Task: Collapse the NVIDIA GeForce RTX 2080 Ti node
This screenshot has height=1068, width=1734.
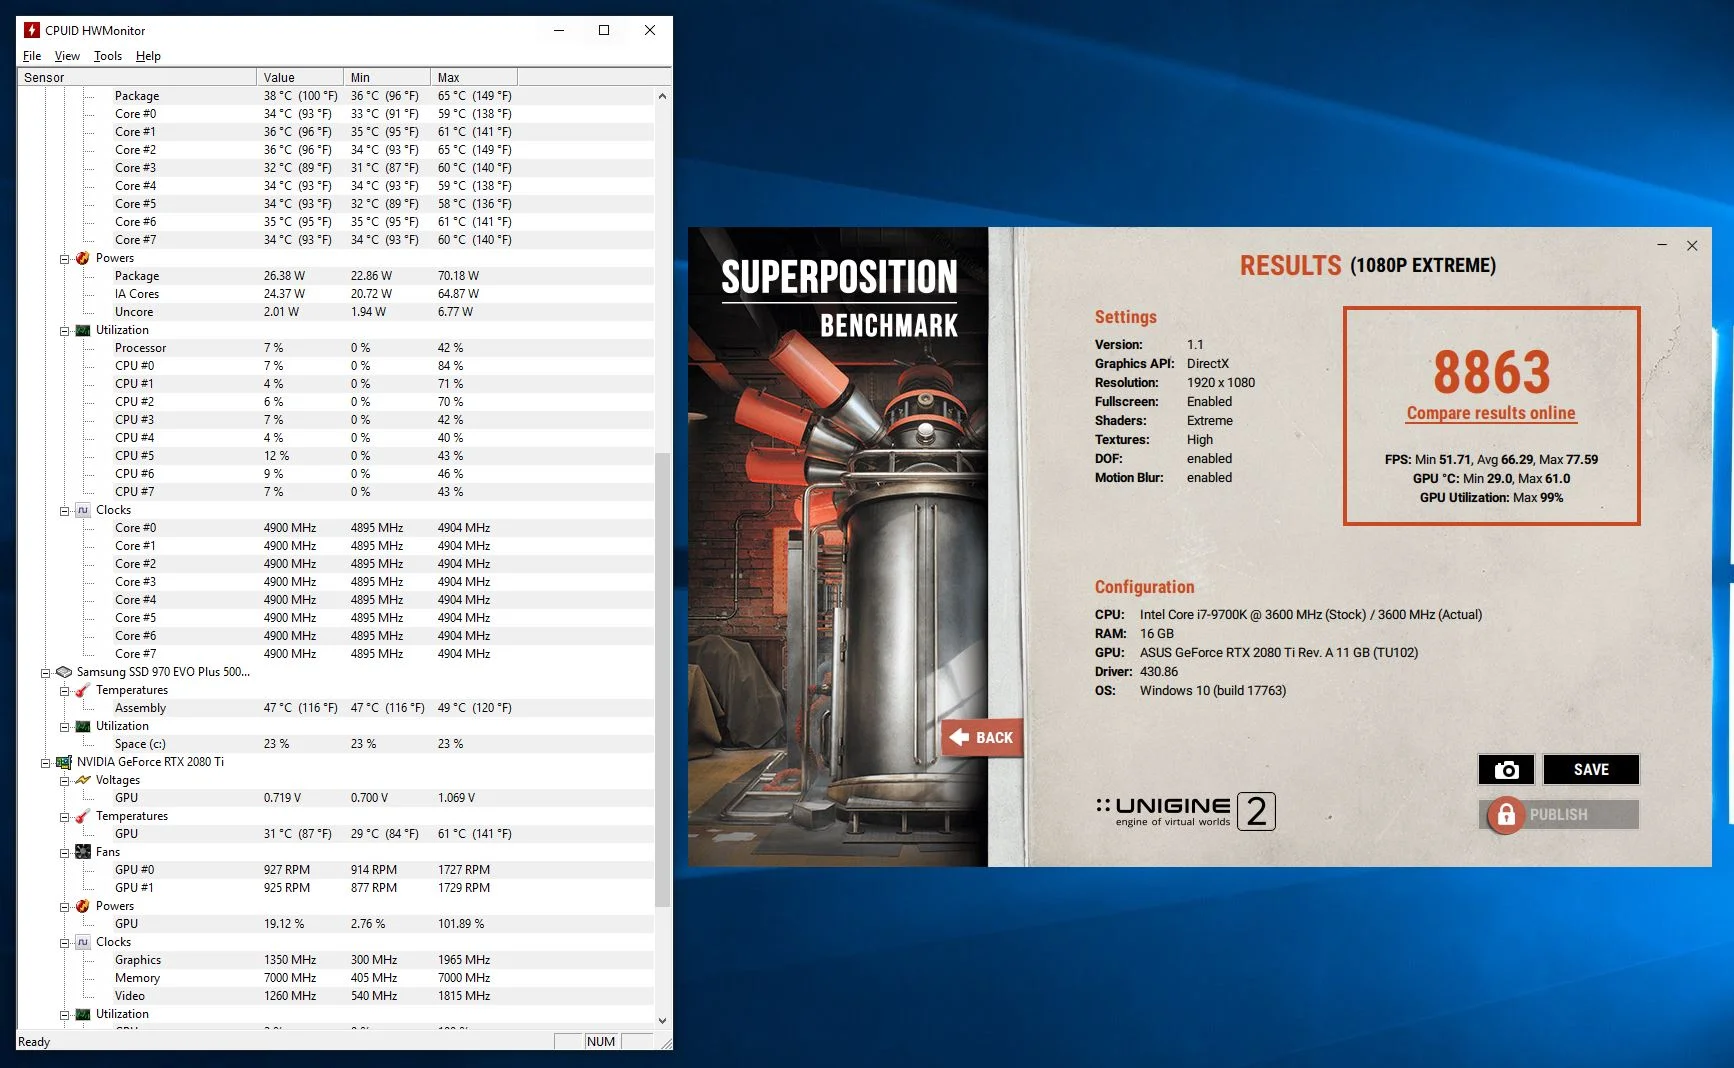Action: [x=45, y=762]
